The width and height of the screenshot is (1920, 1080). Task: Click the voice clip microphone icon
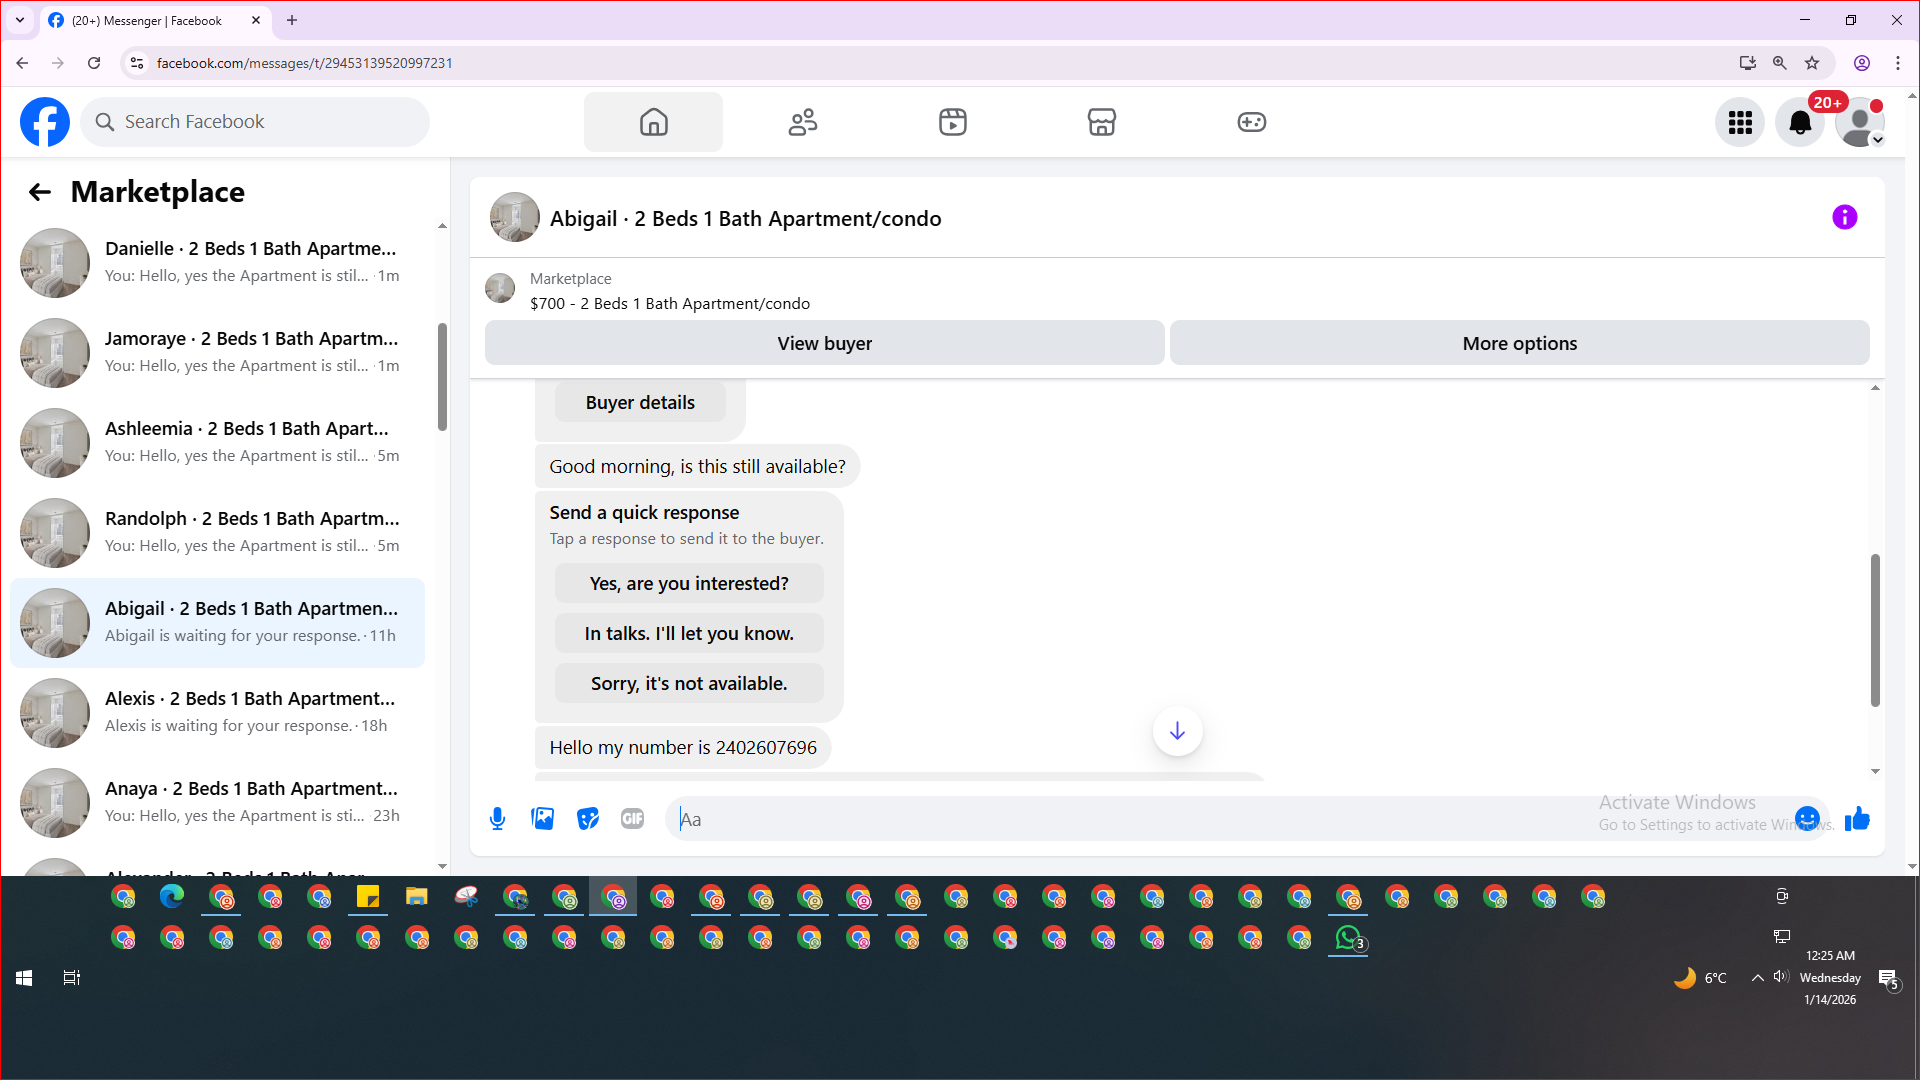497,819
